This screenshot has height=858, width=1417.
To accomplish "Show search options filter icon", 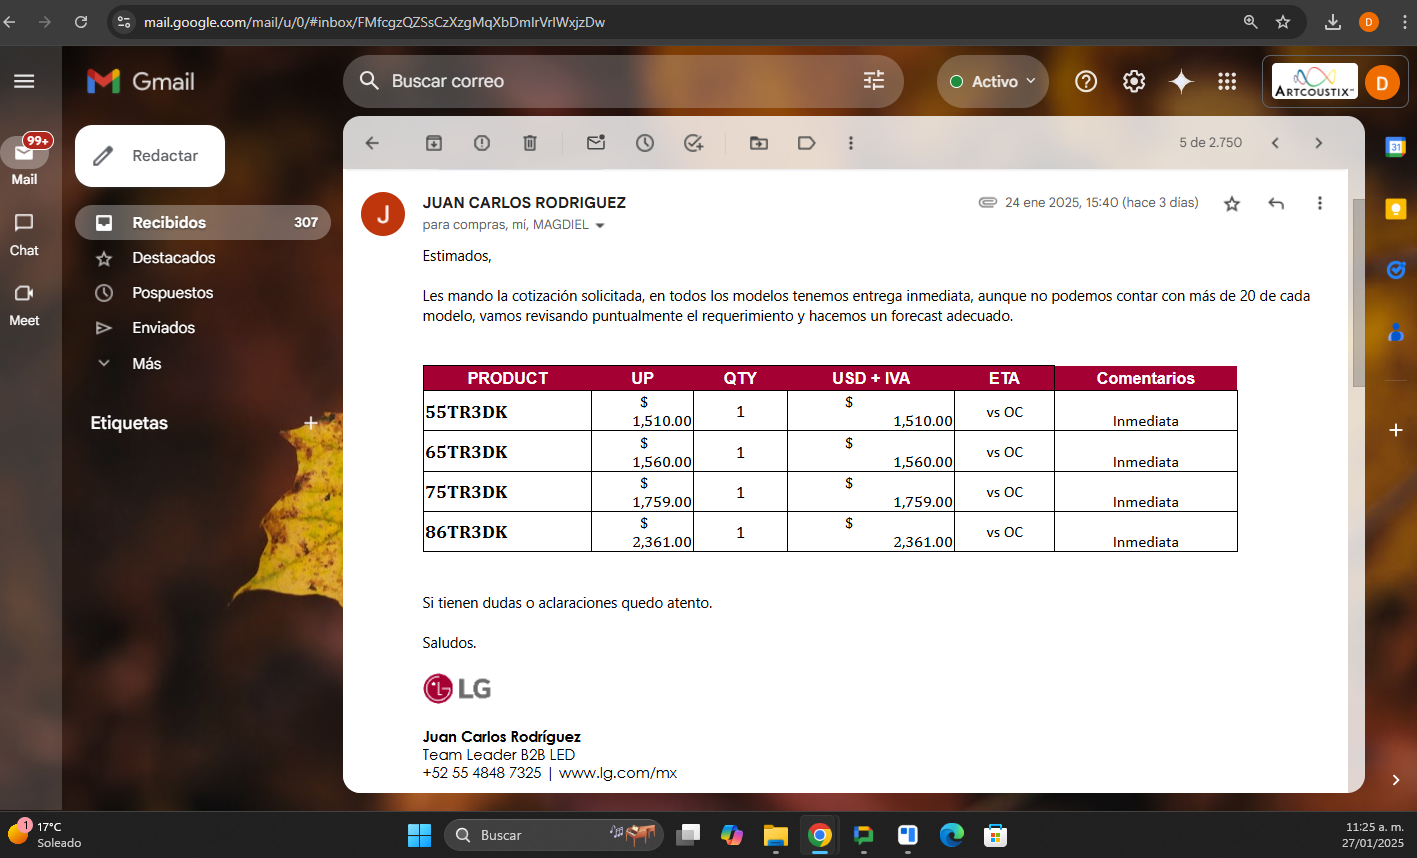I will (874, 81).
